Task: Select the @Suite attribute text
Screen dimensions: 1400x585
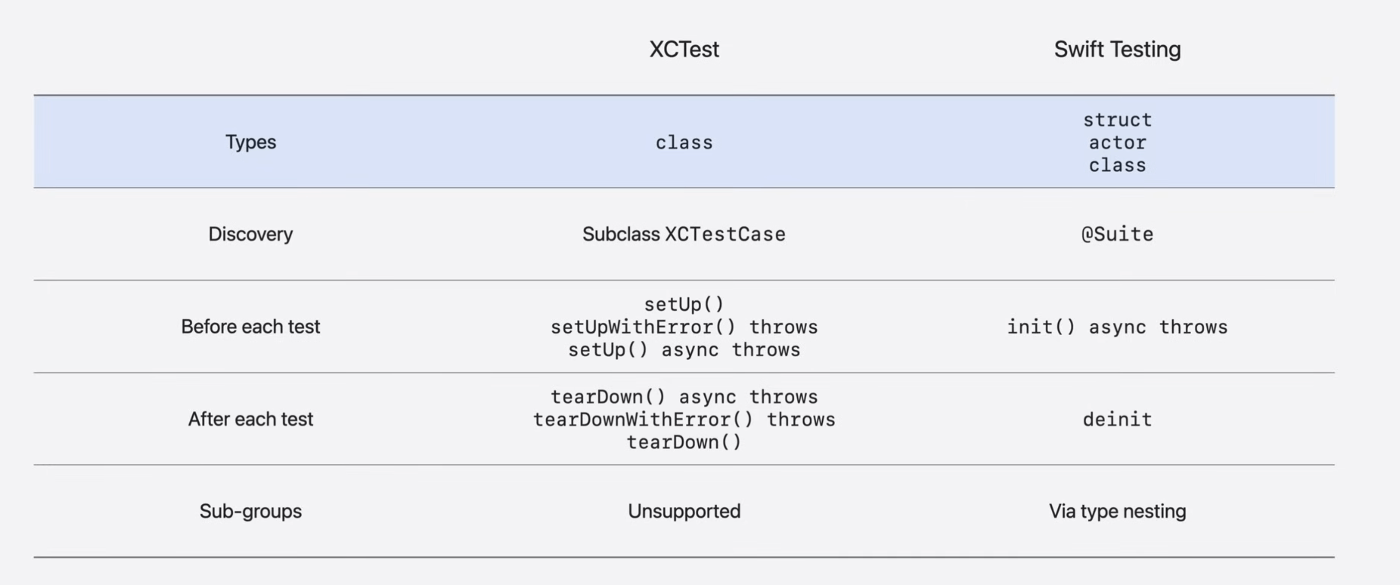Action: coord(1117,234)
